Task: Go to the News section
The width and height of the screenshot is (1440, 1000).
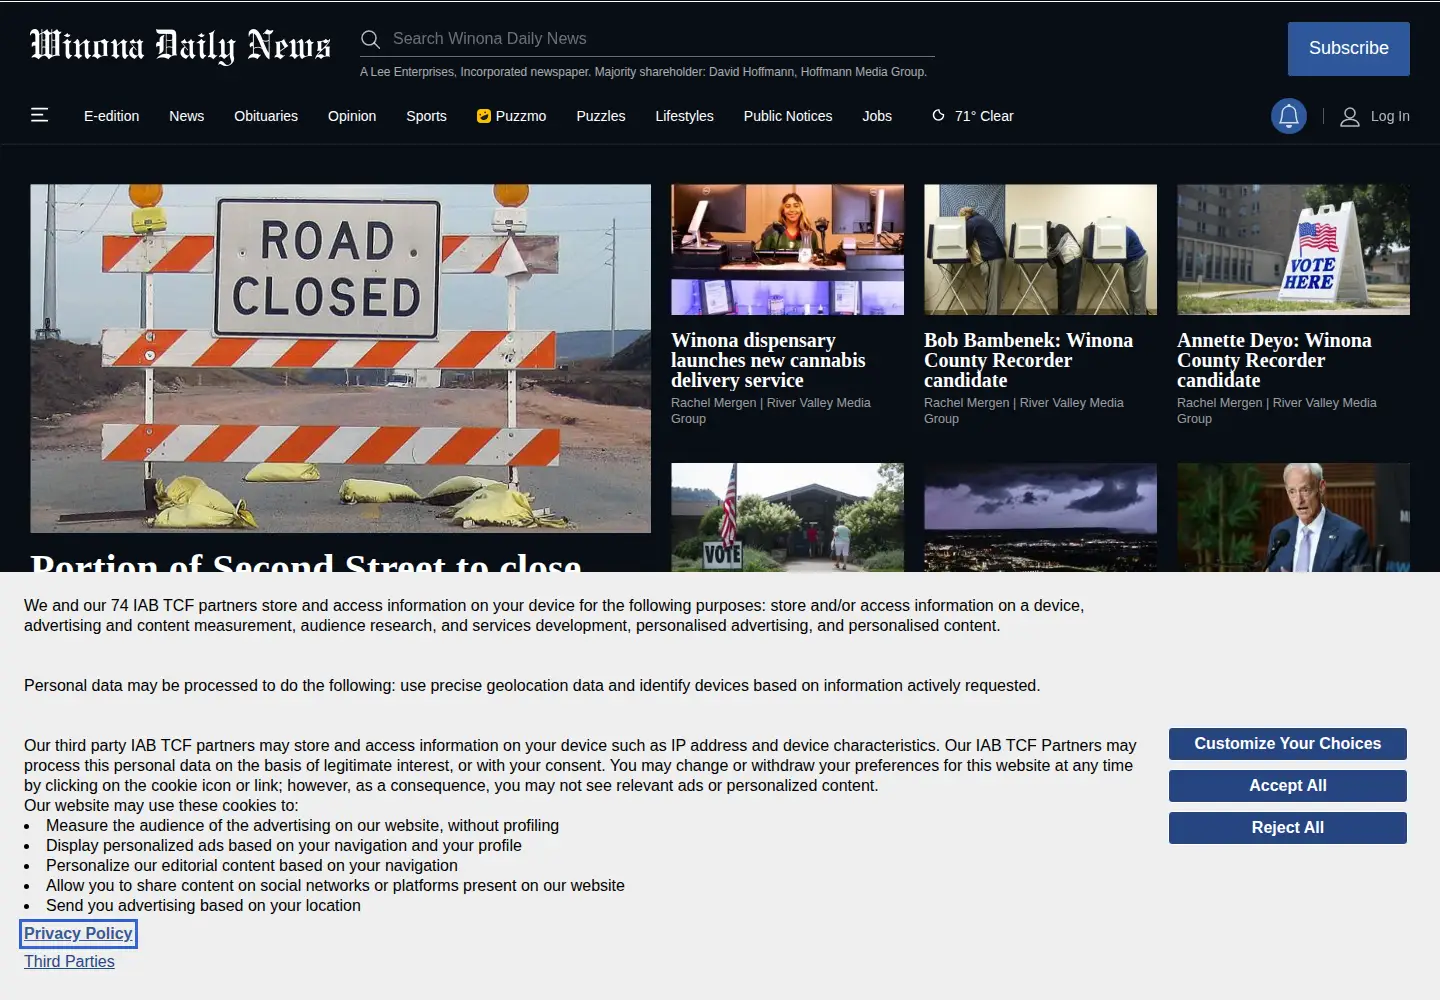Action: [x=187, y=116]
